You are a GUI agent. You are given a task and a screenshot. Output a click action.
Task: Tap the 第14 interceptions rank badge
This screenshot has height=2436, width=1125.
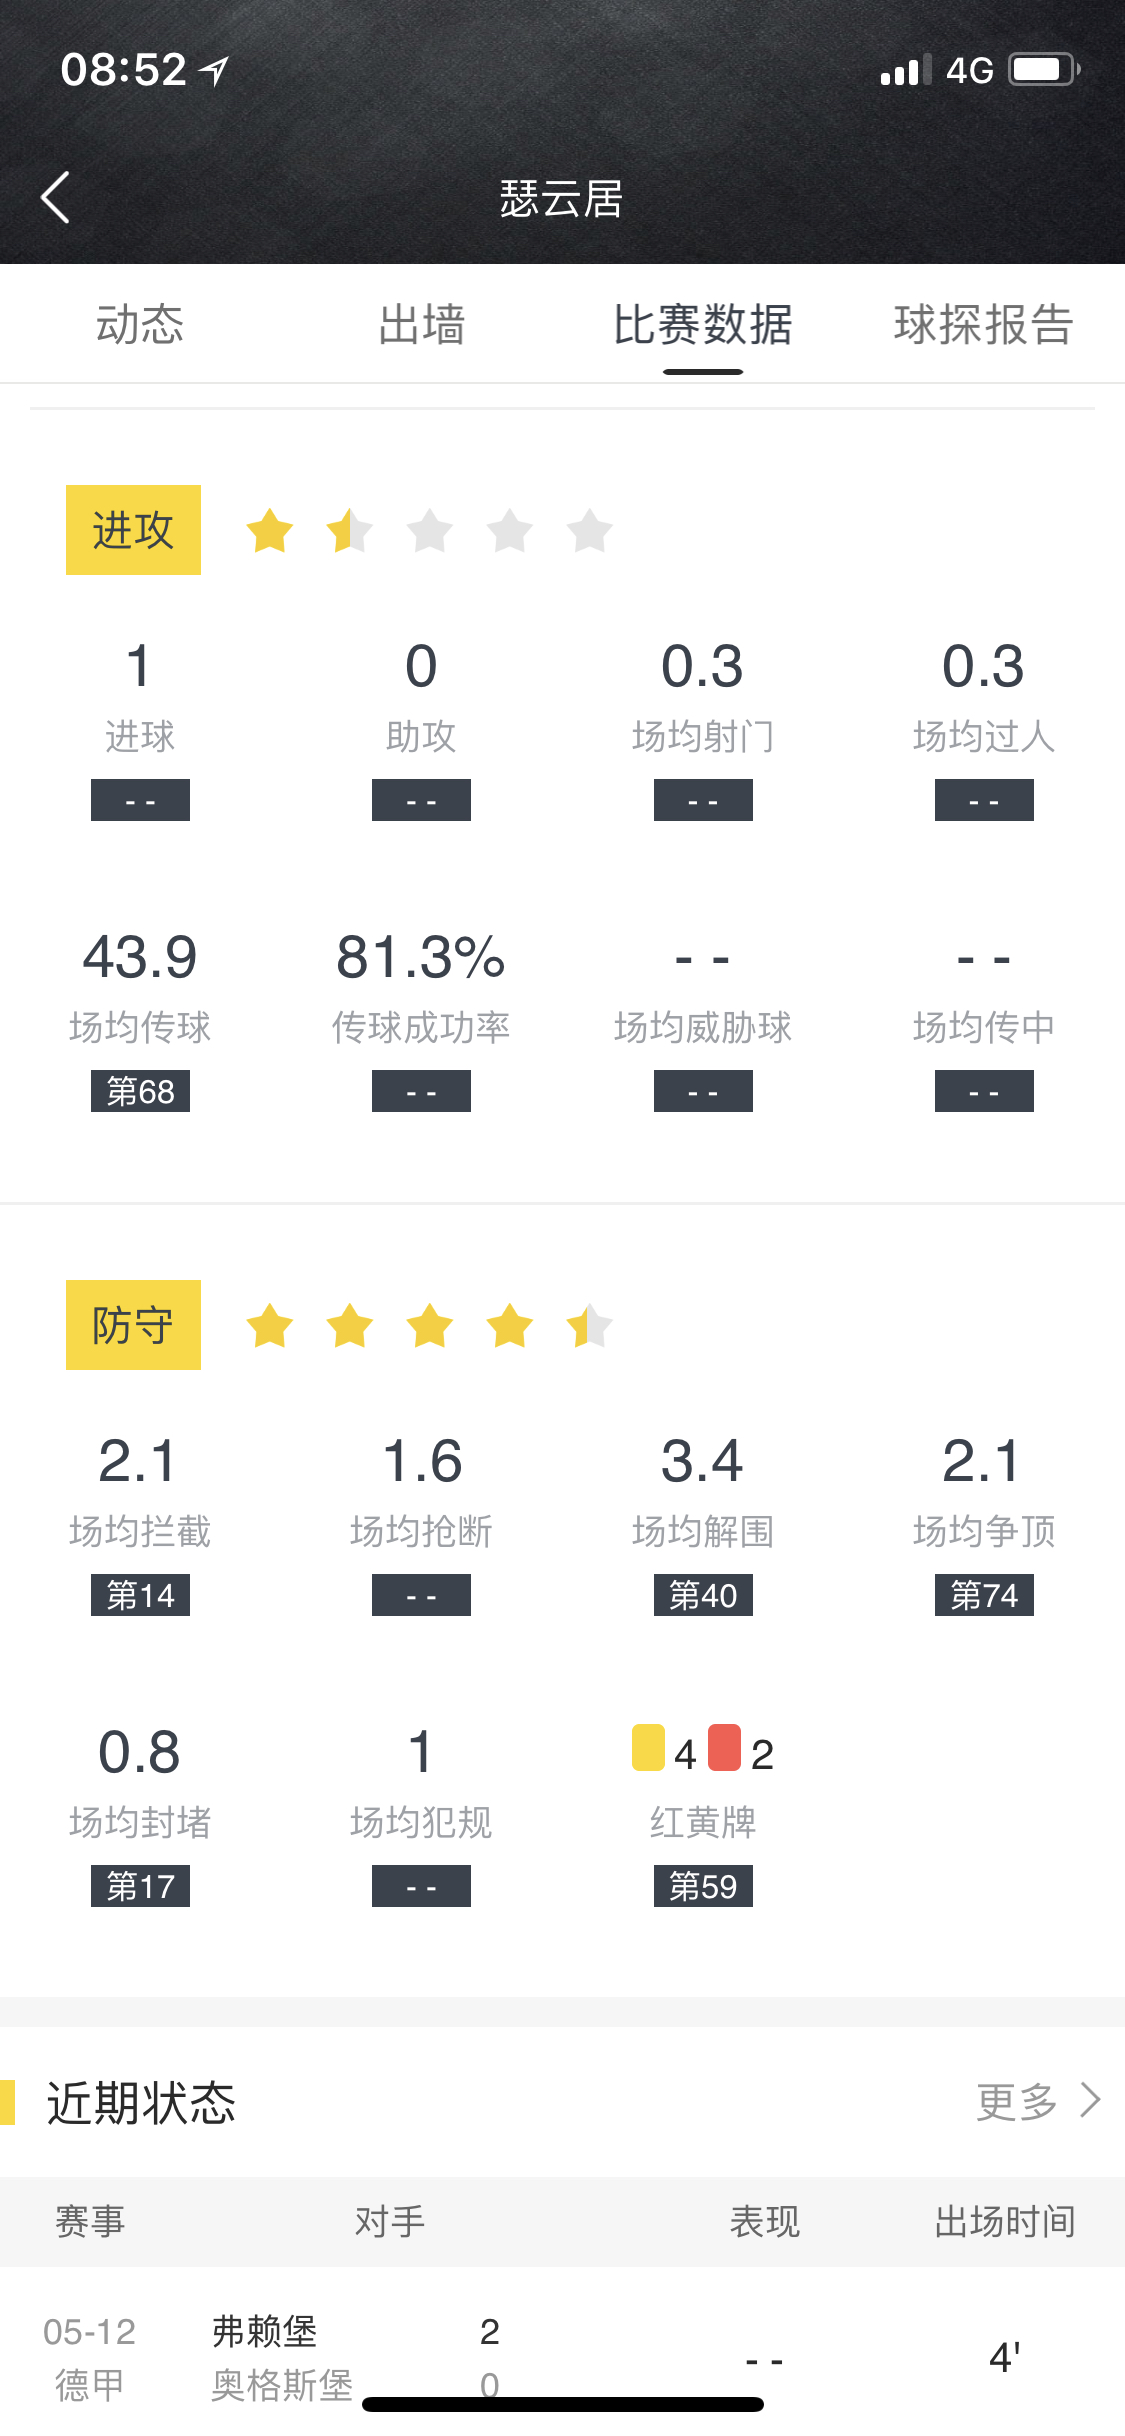140,1595
